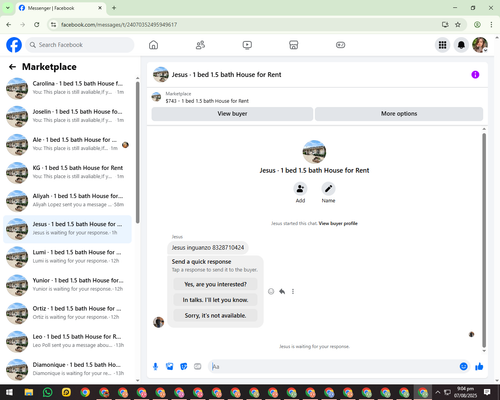Screen dimensions: 500x400
Task: Click the message text field
Action: coord(333,367)
